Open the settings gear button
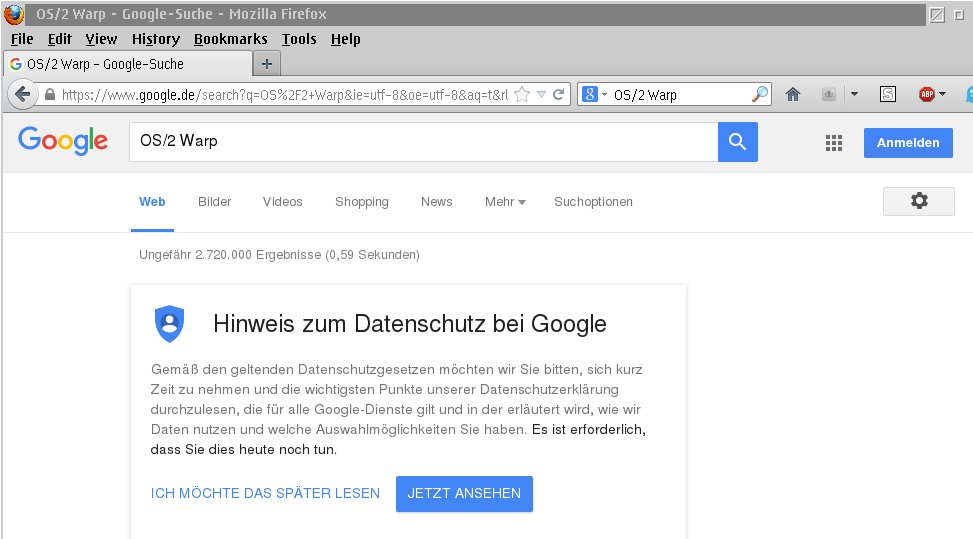973x539 pixels. pyautogui.click(x=918, y=201)
